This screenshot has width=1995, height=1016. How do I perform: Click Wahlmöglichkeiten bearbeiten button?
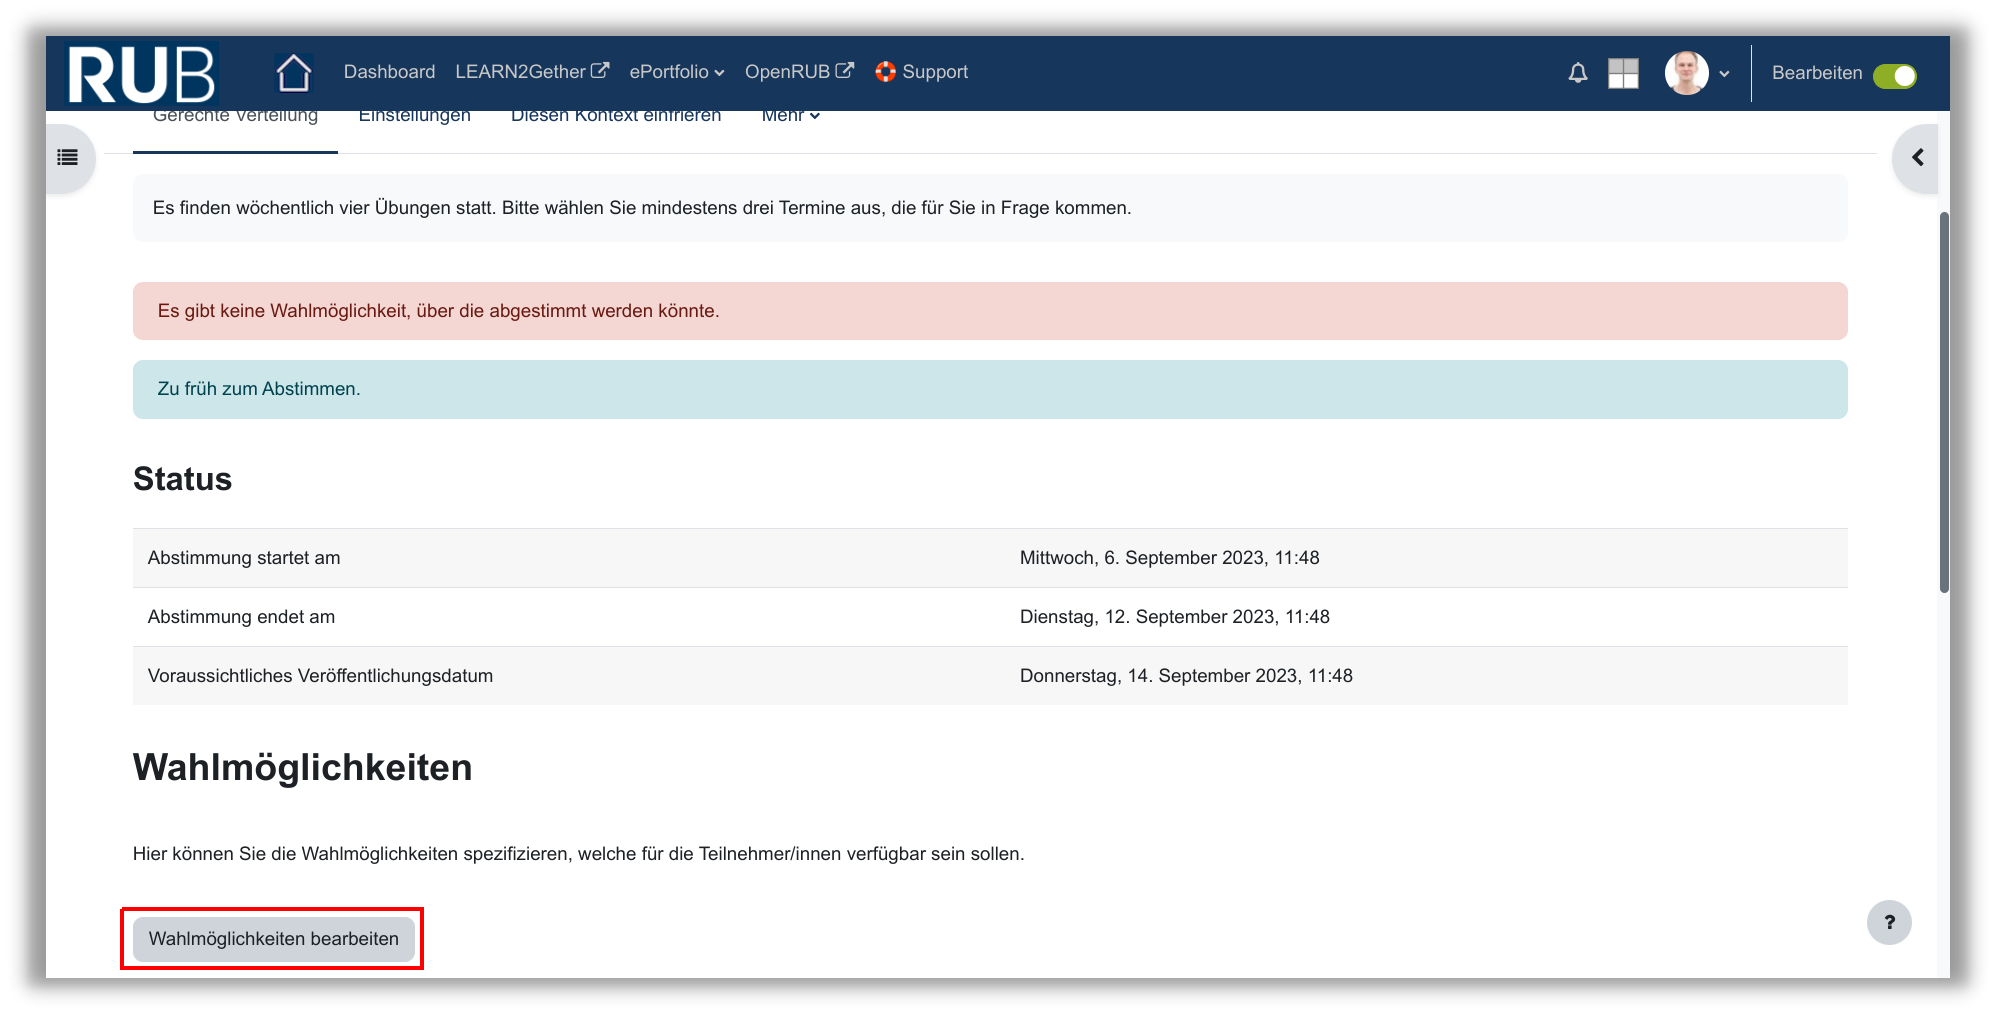pos(273,939)
